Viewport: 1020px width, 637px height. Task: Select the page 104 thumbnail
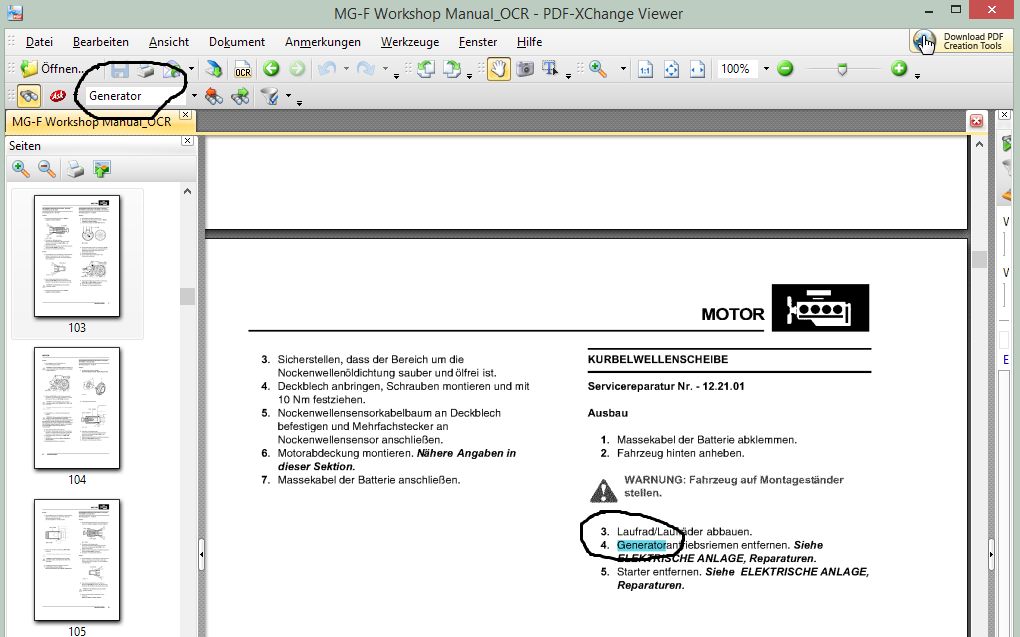tap(77, 408)
